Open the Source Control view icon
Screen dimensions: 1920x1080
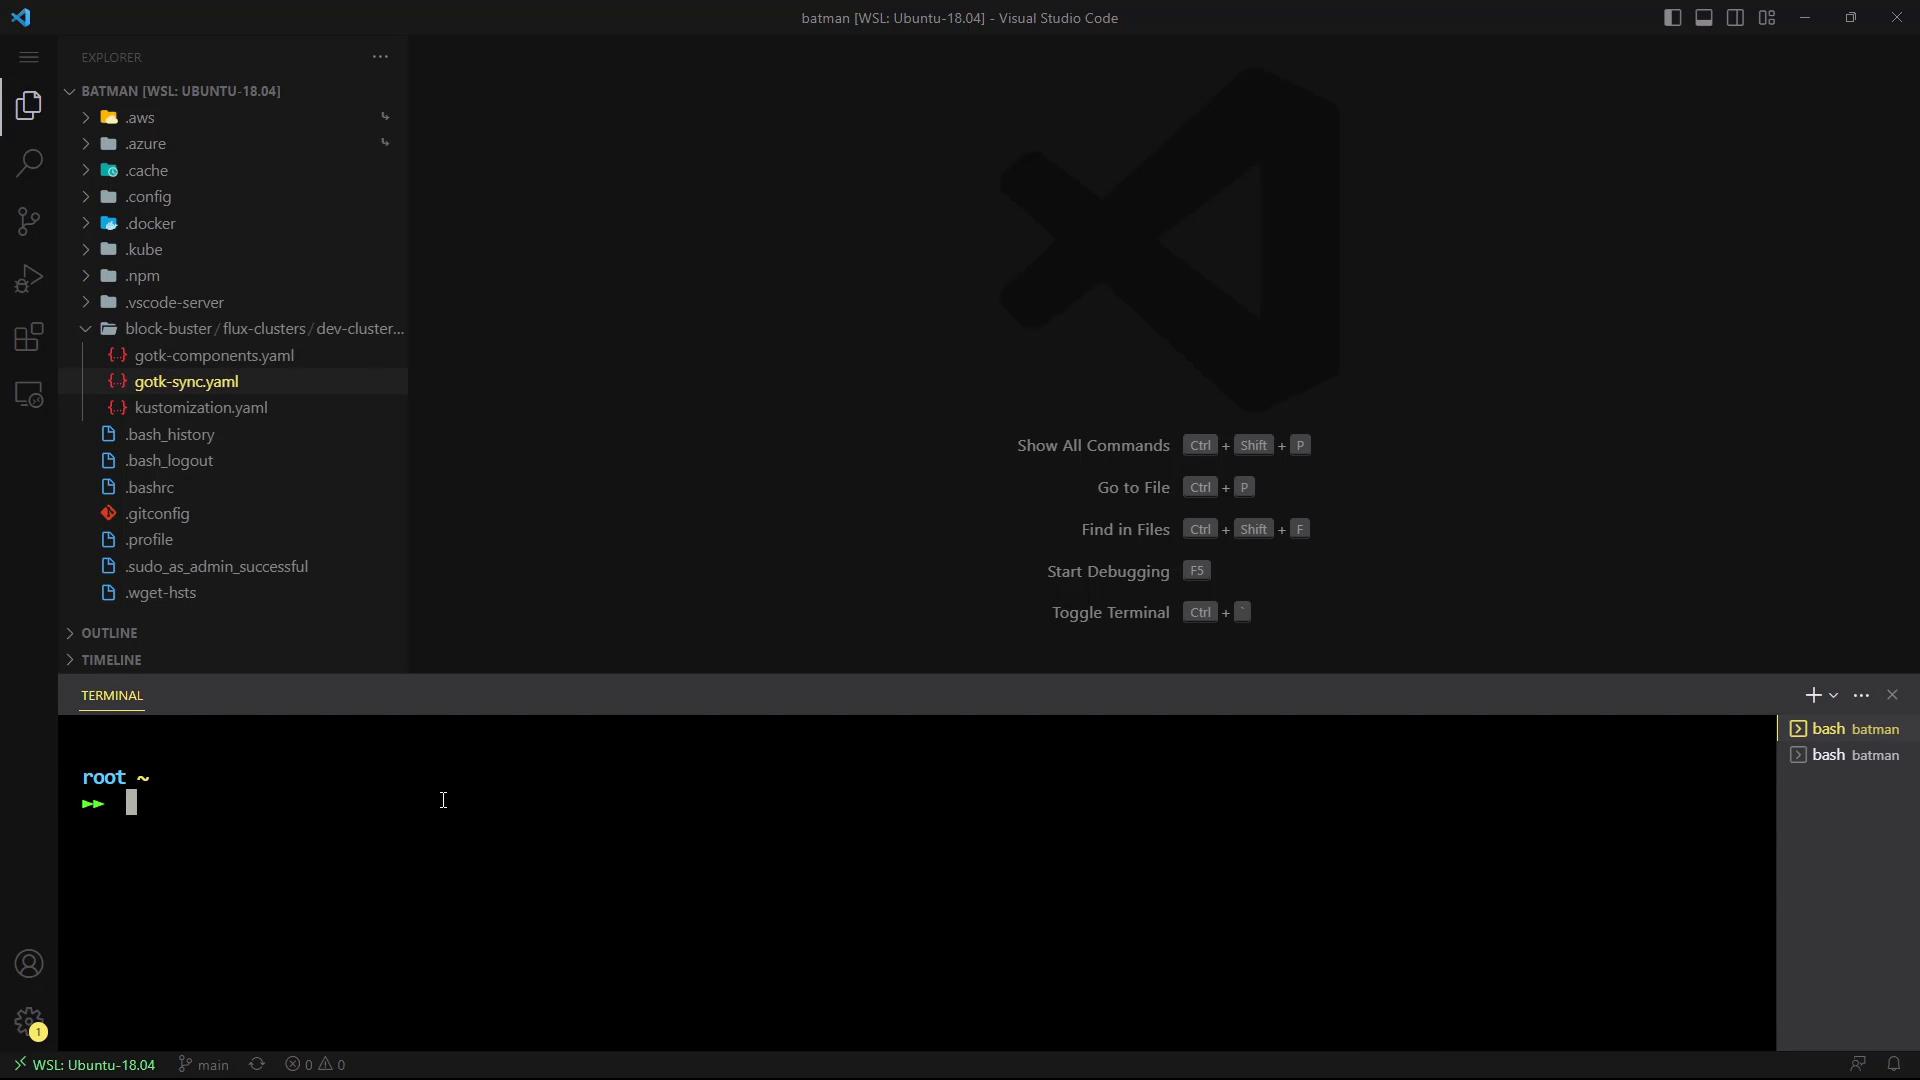click(29, 221)
